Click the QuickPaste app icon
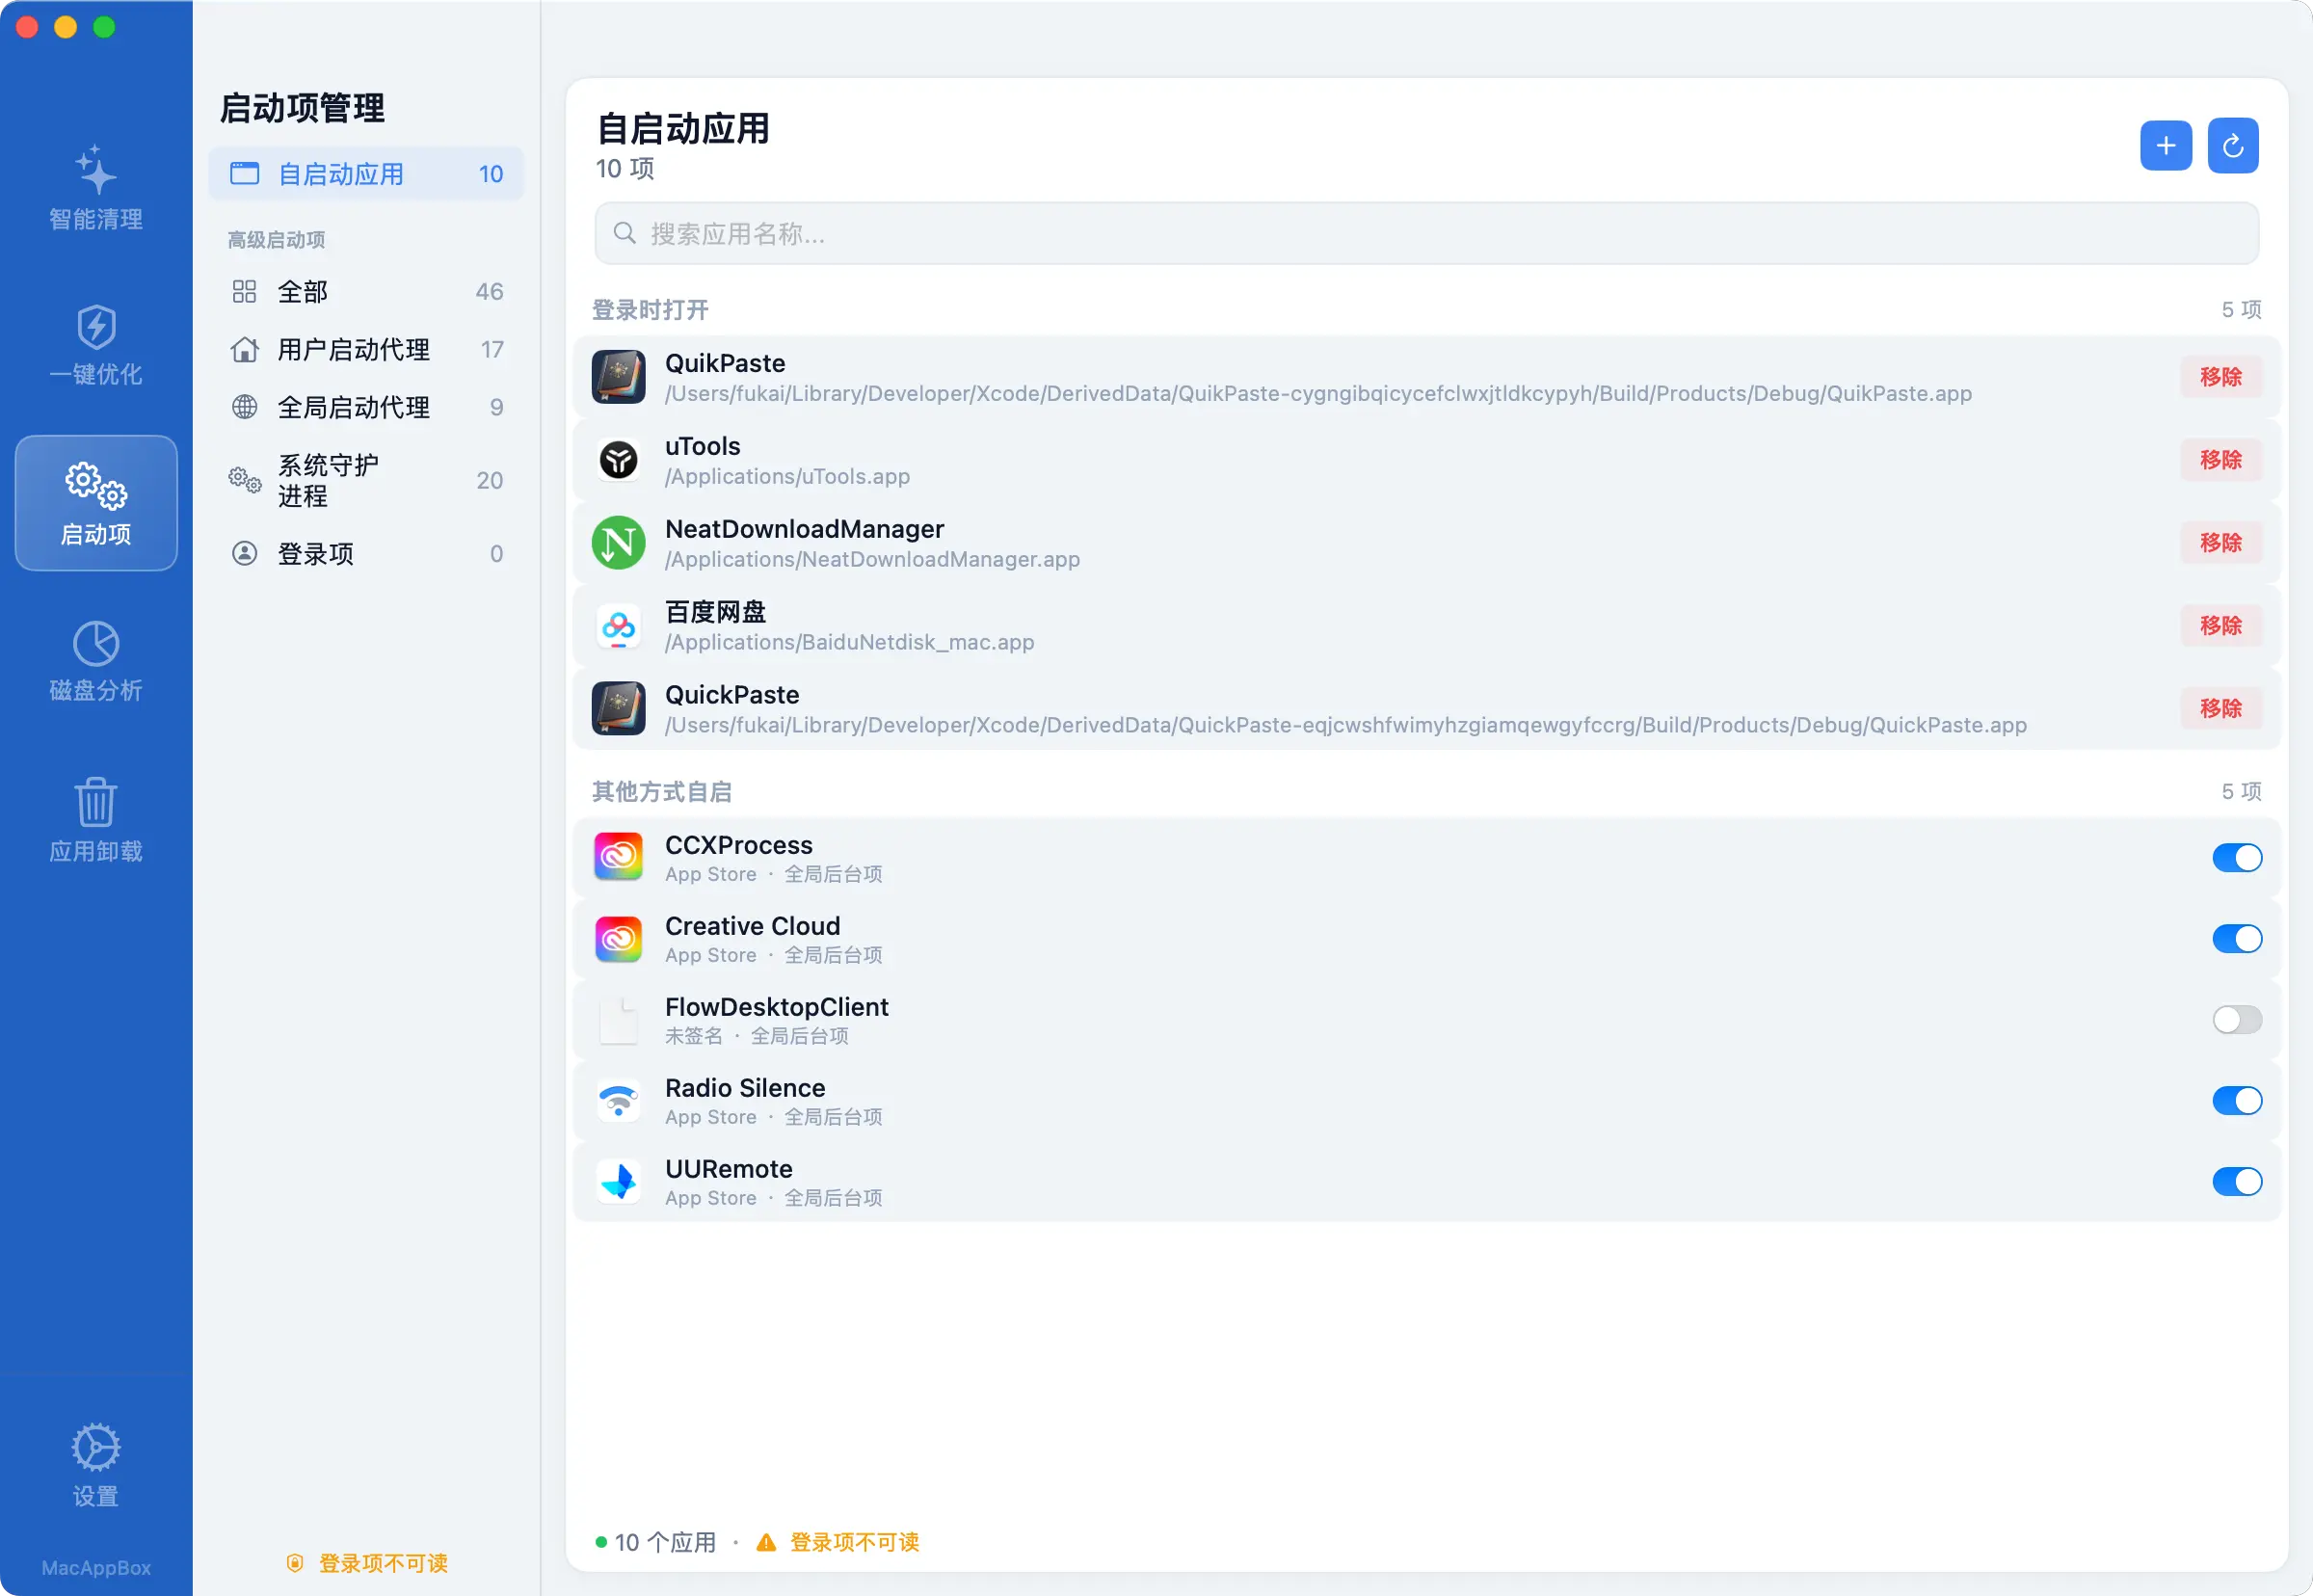The width and height of the screenshot is (2313, 1596). [618, 709]
